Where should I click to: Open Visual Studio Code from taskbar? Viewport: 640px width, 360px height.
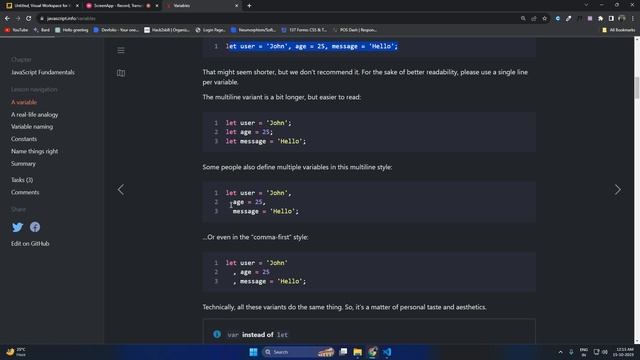coord(387,352)
